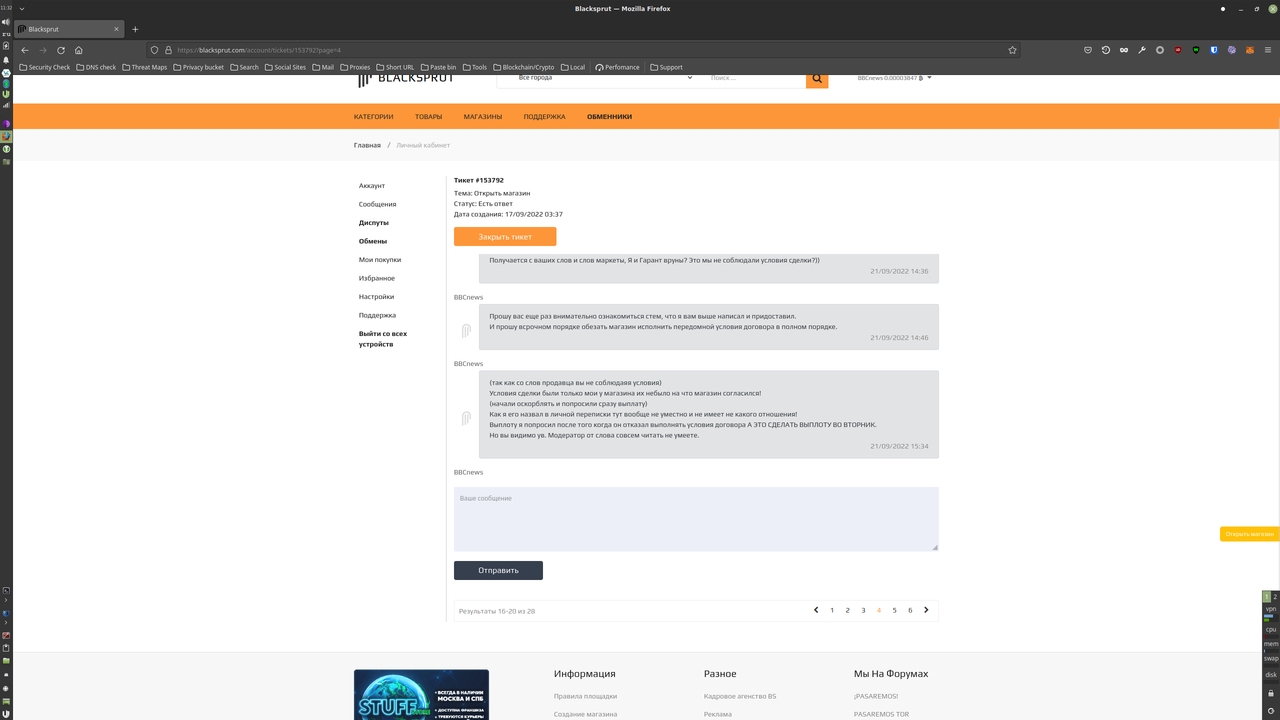Go to page 1 of ticket messages

(x=832, y=610)
